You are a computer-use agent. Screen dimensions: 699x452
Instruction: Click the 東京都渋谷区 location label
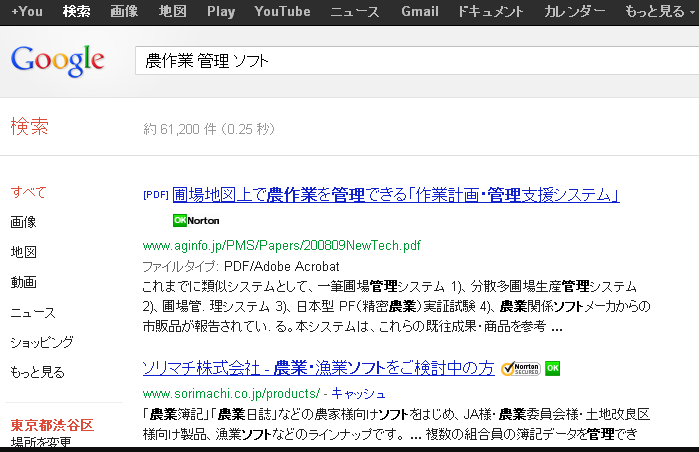pyautogui.click(x=52, y=425)
